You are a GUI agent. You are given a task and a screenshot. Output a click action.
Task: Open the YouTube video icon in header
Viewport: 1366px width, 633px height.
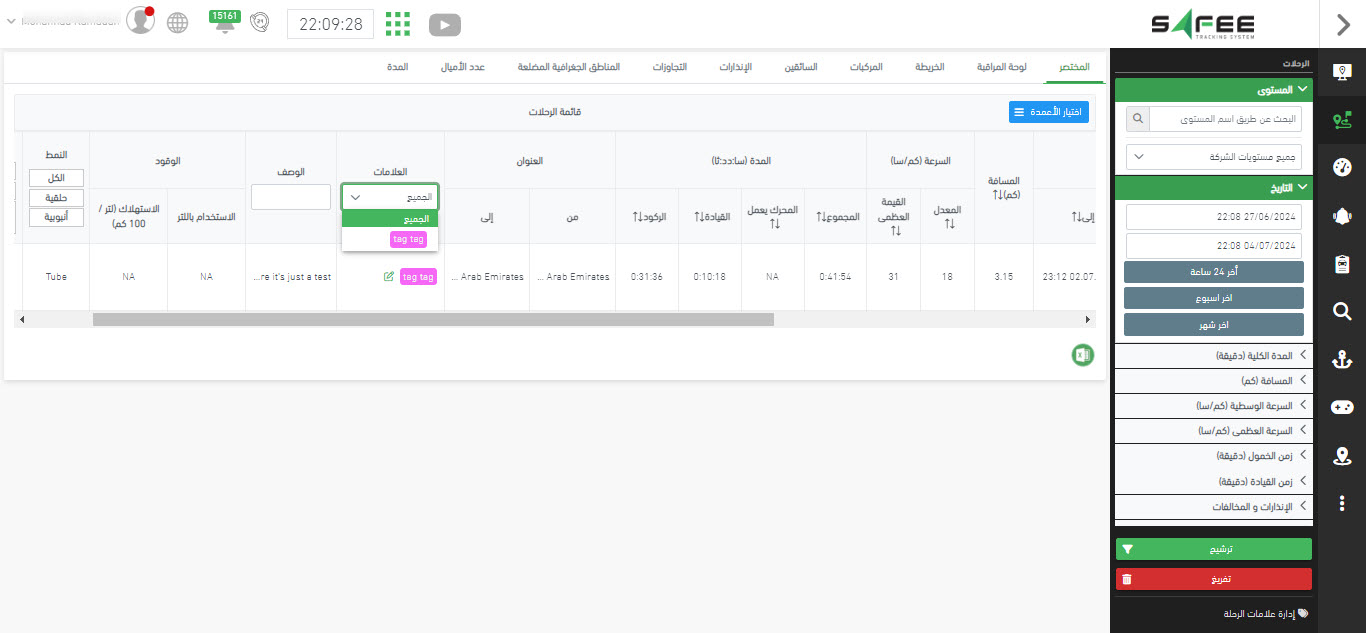point(444,24)
